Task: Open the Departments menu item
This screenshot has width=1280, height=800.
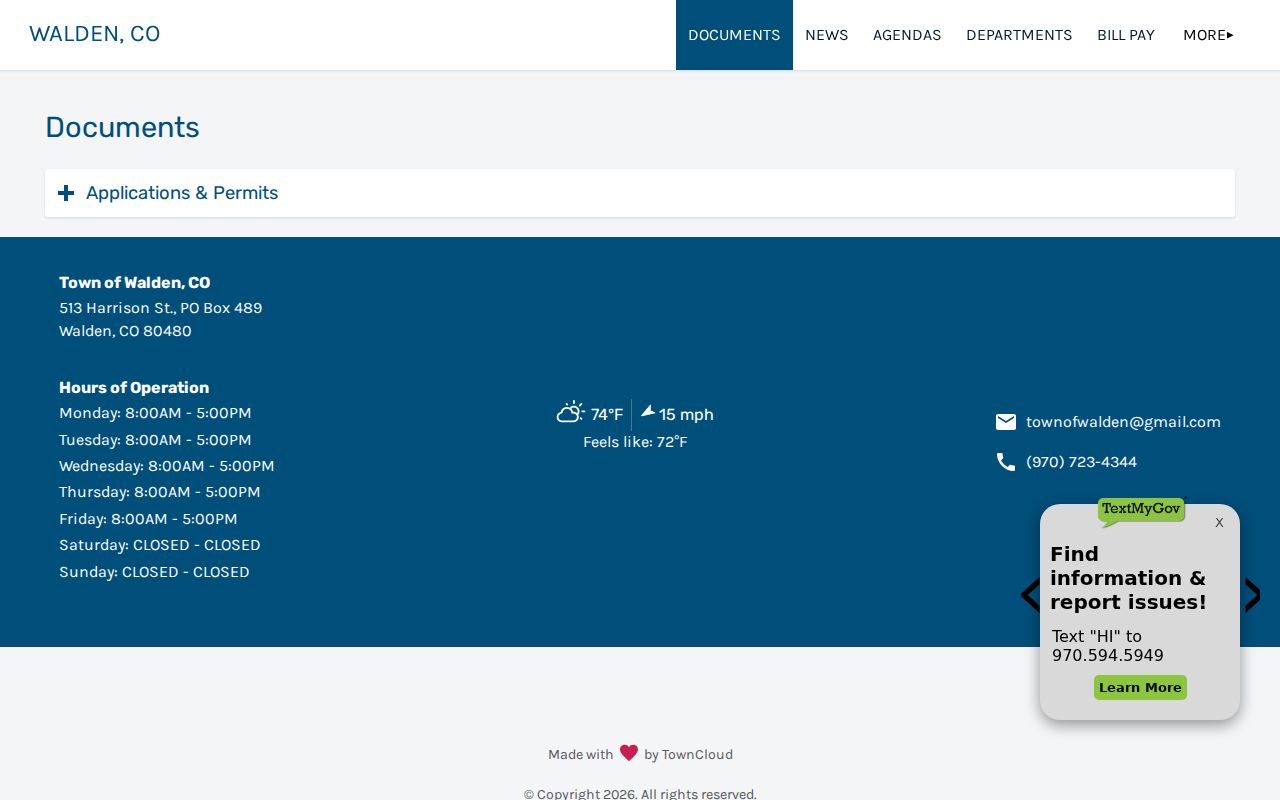Action: point(1019,35)
